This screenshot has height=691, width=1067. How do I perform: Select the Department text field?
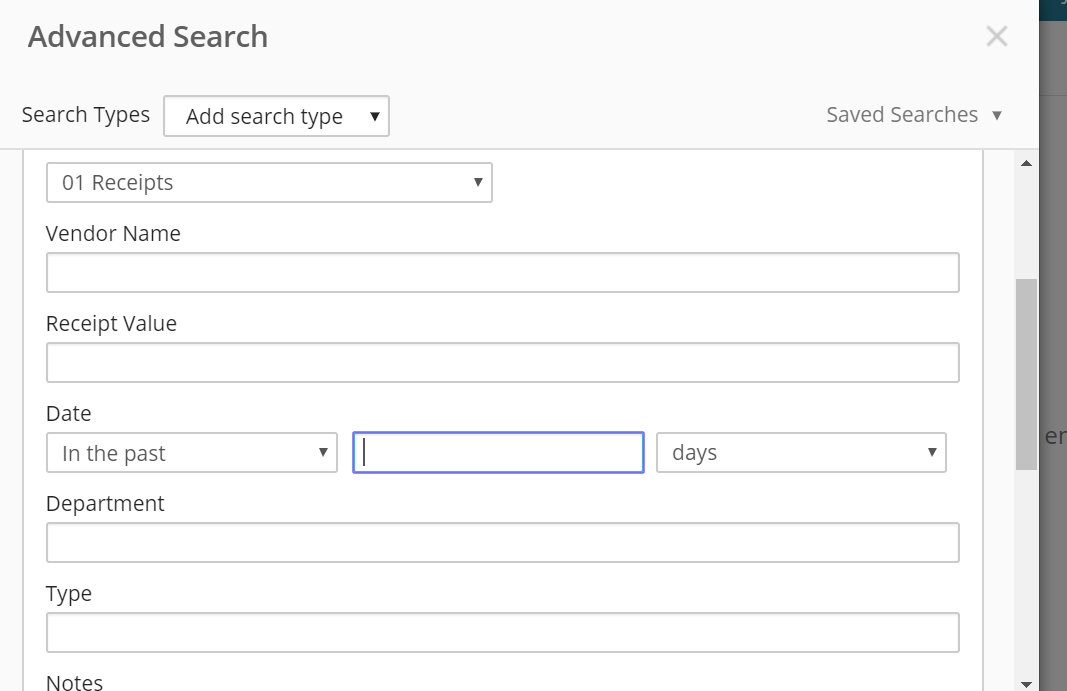[x=502, y=543]
